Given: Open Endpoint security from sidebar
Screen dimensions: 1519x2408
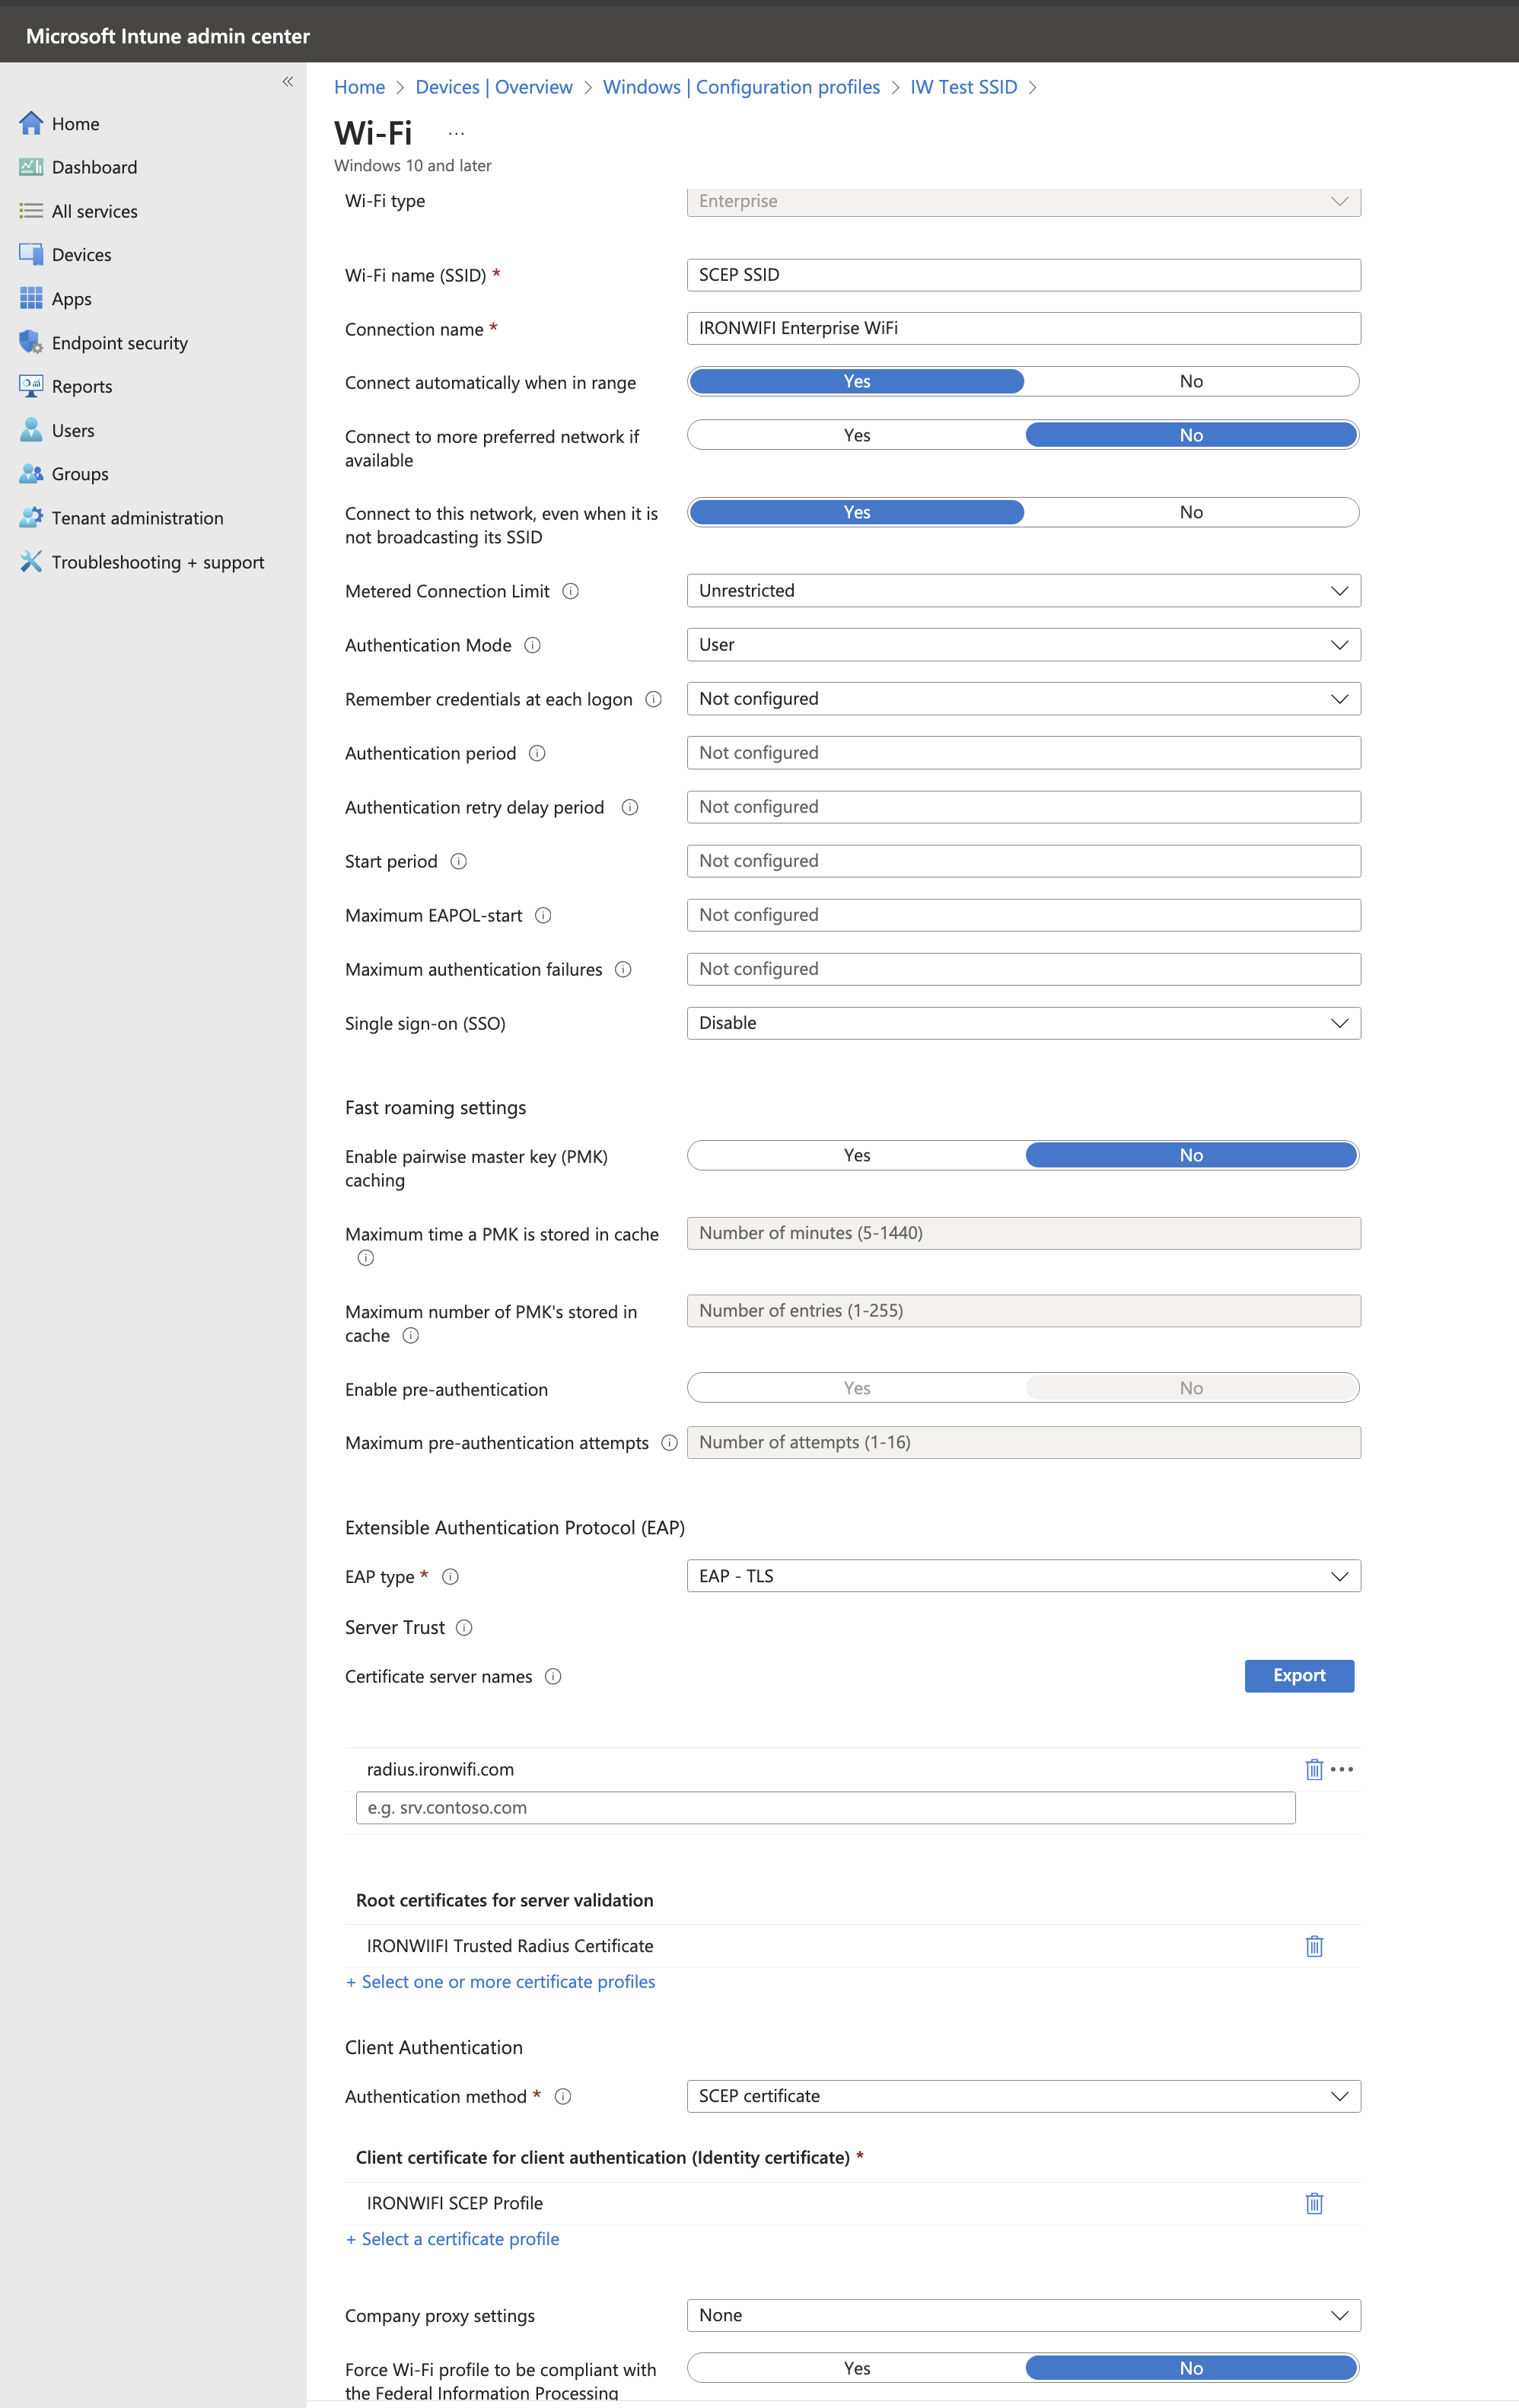Looking at the screenshot, I should (x=31, y=342).
